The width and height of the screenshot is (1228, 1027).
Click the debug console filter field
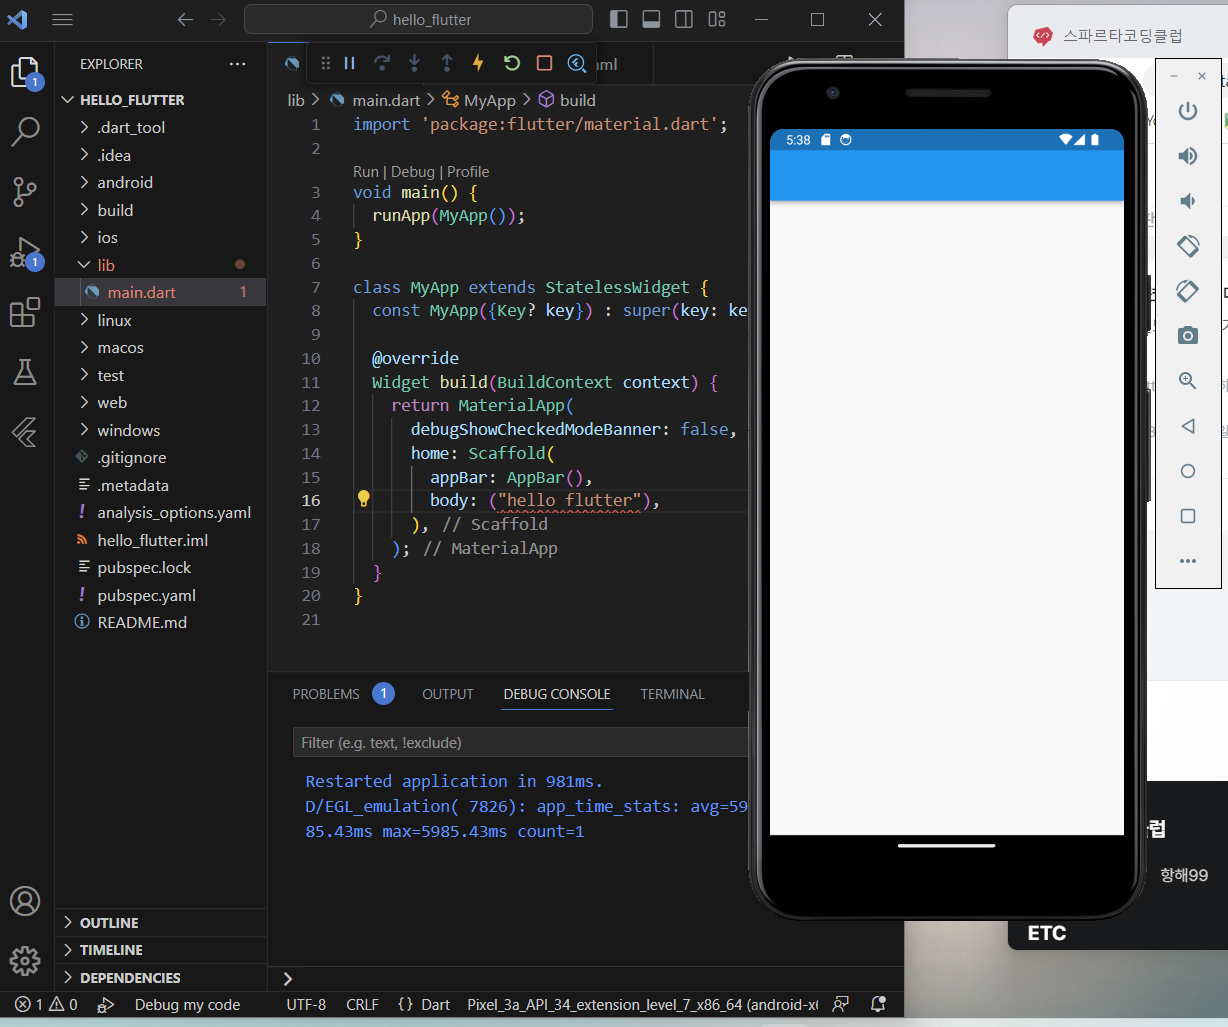point(520,742)
